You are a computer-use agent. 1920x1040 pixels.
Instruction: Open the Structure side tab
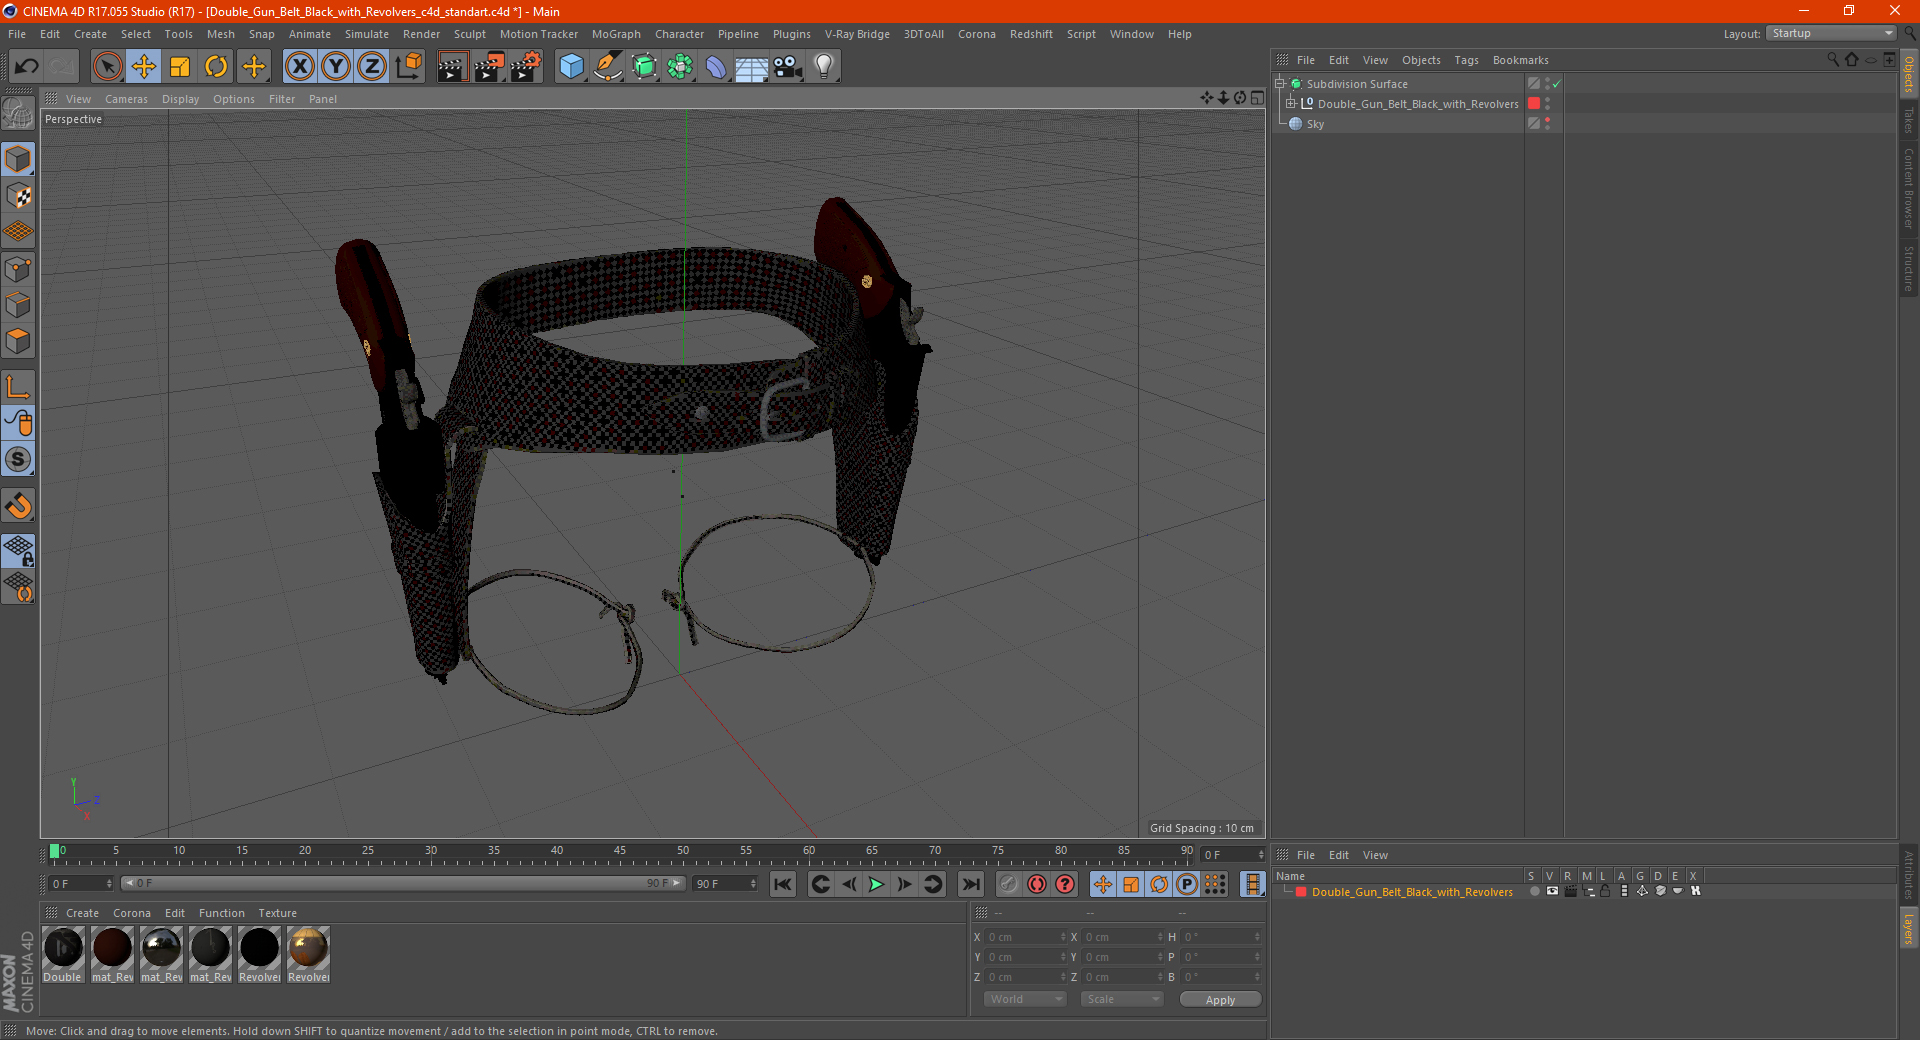[1909, 268]
